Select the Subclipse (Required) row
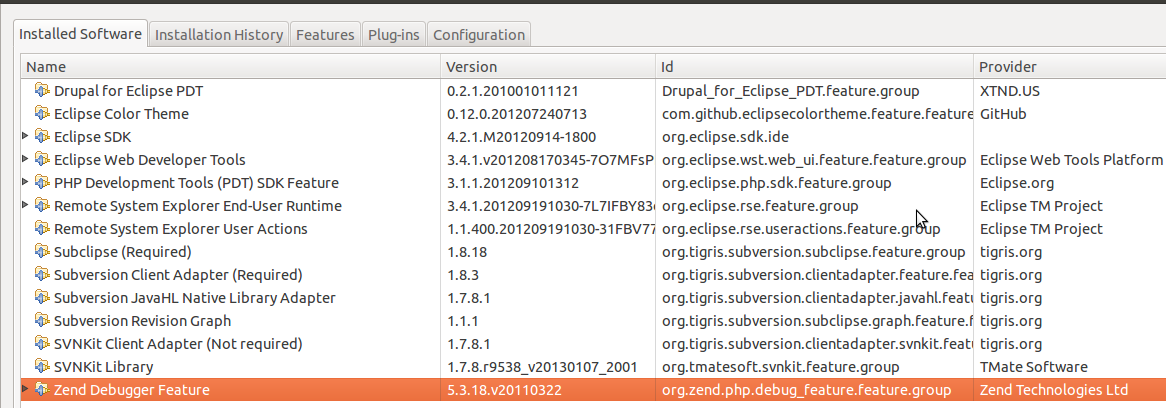1166x408 pixels. click(x=593, y=252)
